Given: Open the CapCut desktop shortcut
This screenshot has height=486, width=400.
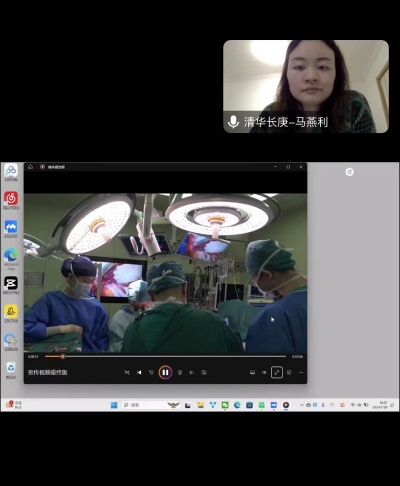Looking at the screenshot, I should 11,285.
